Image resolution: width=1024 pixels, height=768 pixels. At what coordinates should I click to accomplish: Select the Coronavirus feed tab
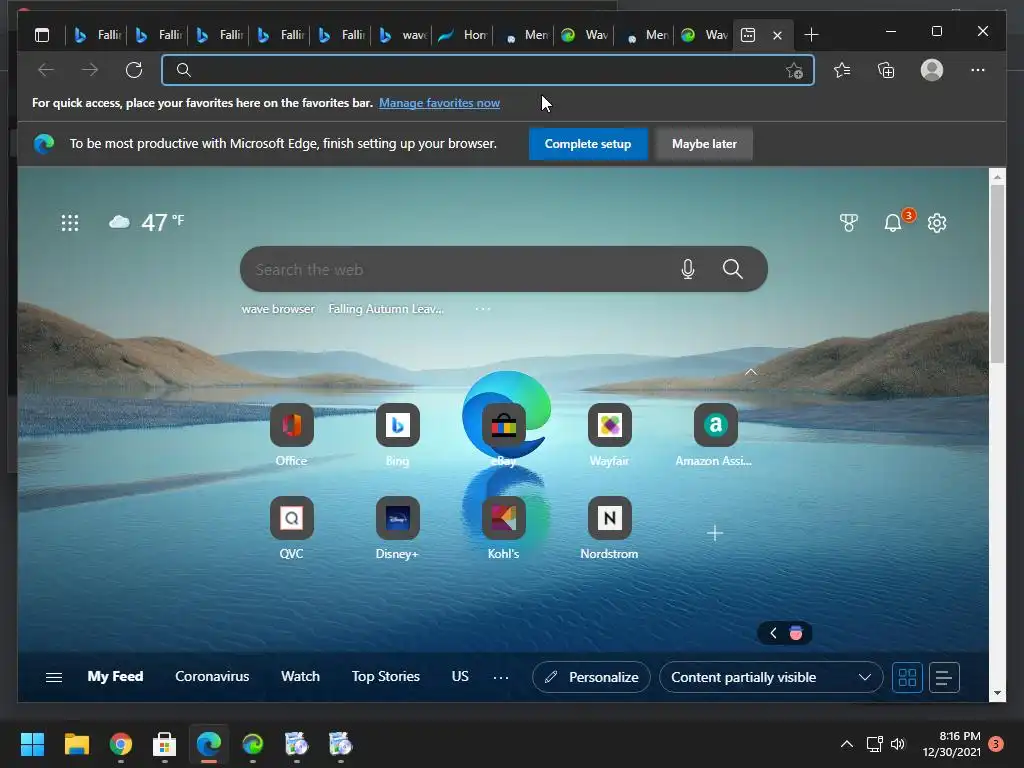click(x=212, y=677)
